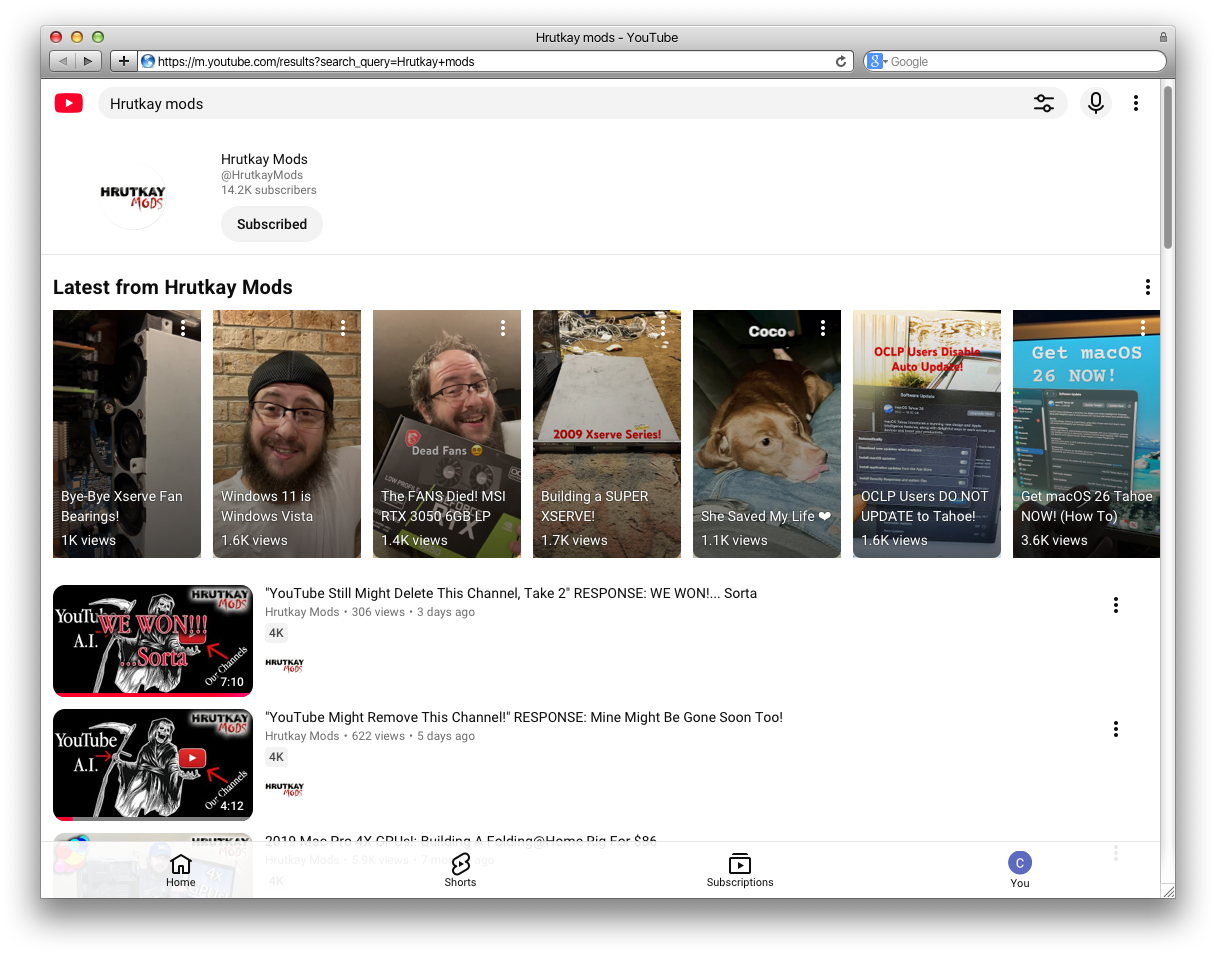Open YouTube header more options menu
The height and width of the screenshot is (954, 1216).
(1135, 103)
